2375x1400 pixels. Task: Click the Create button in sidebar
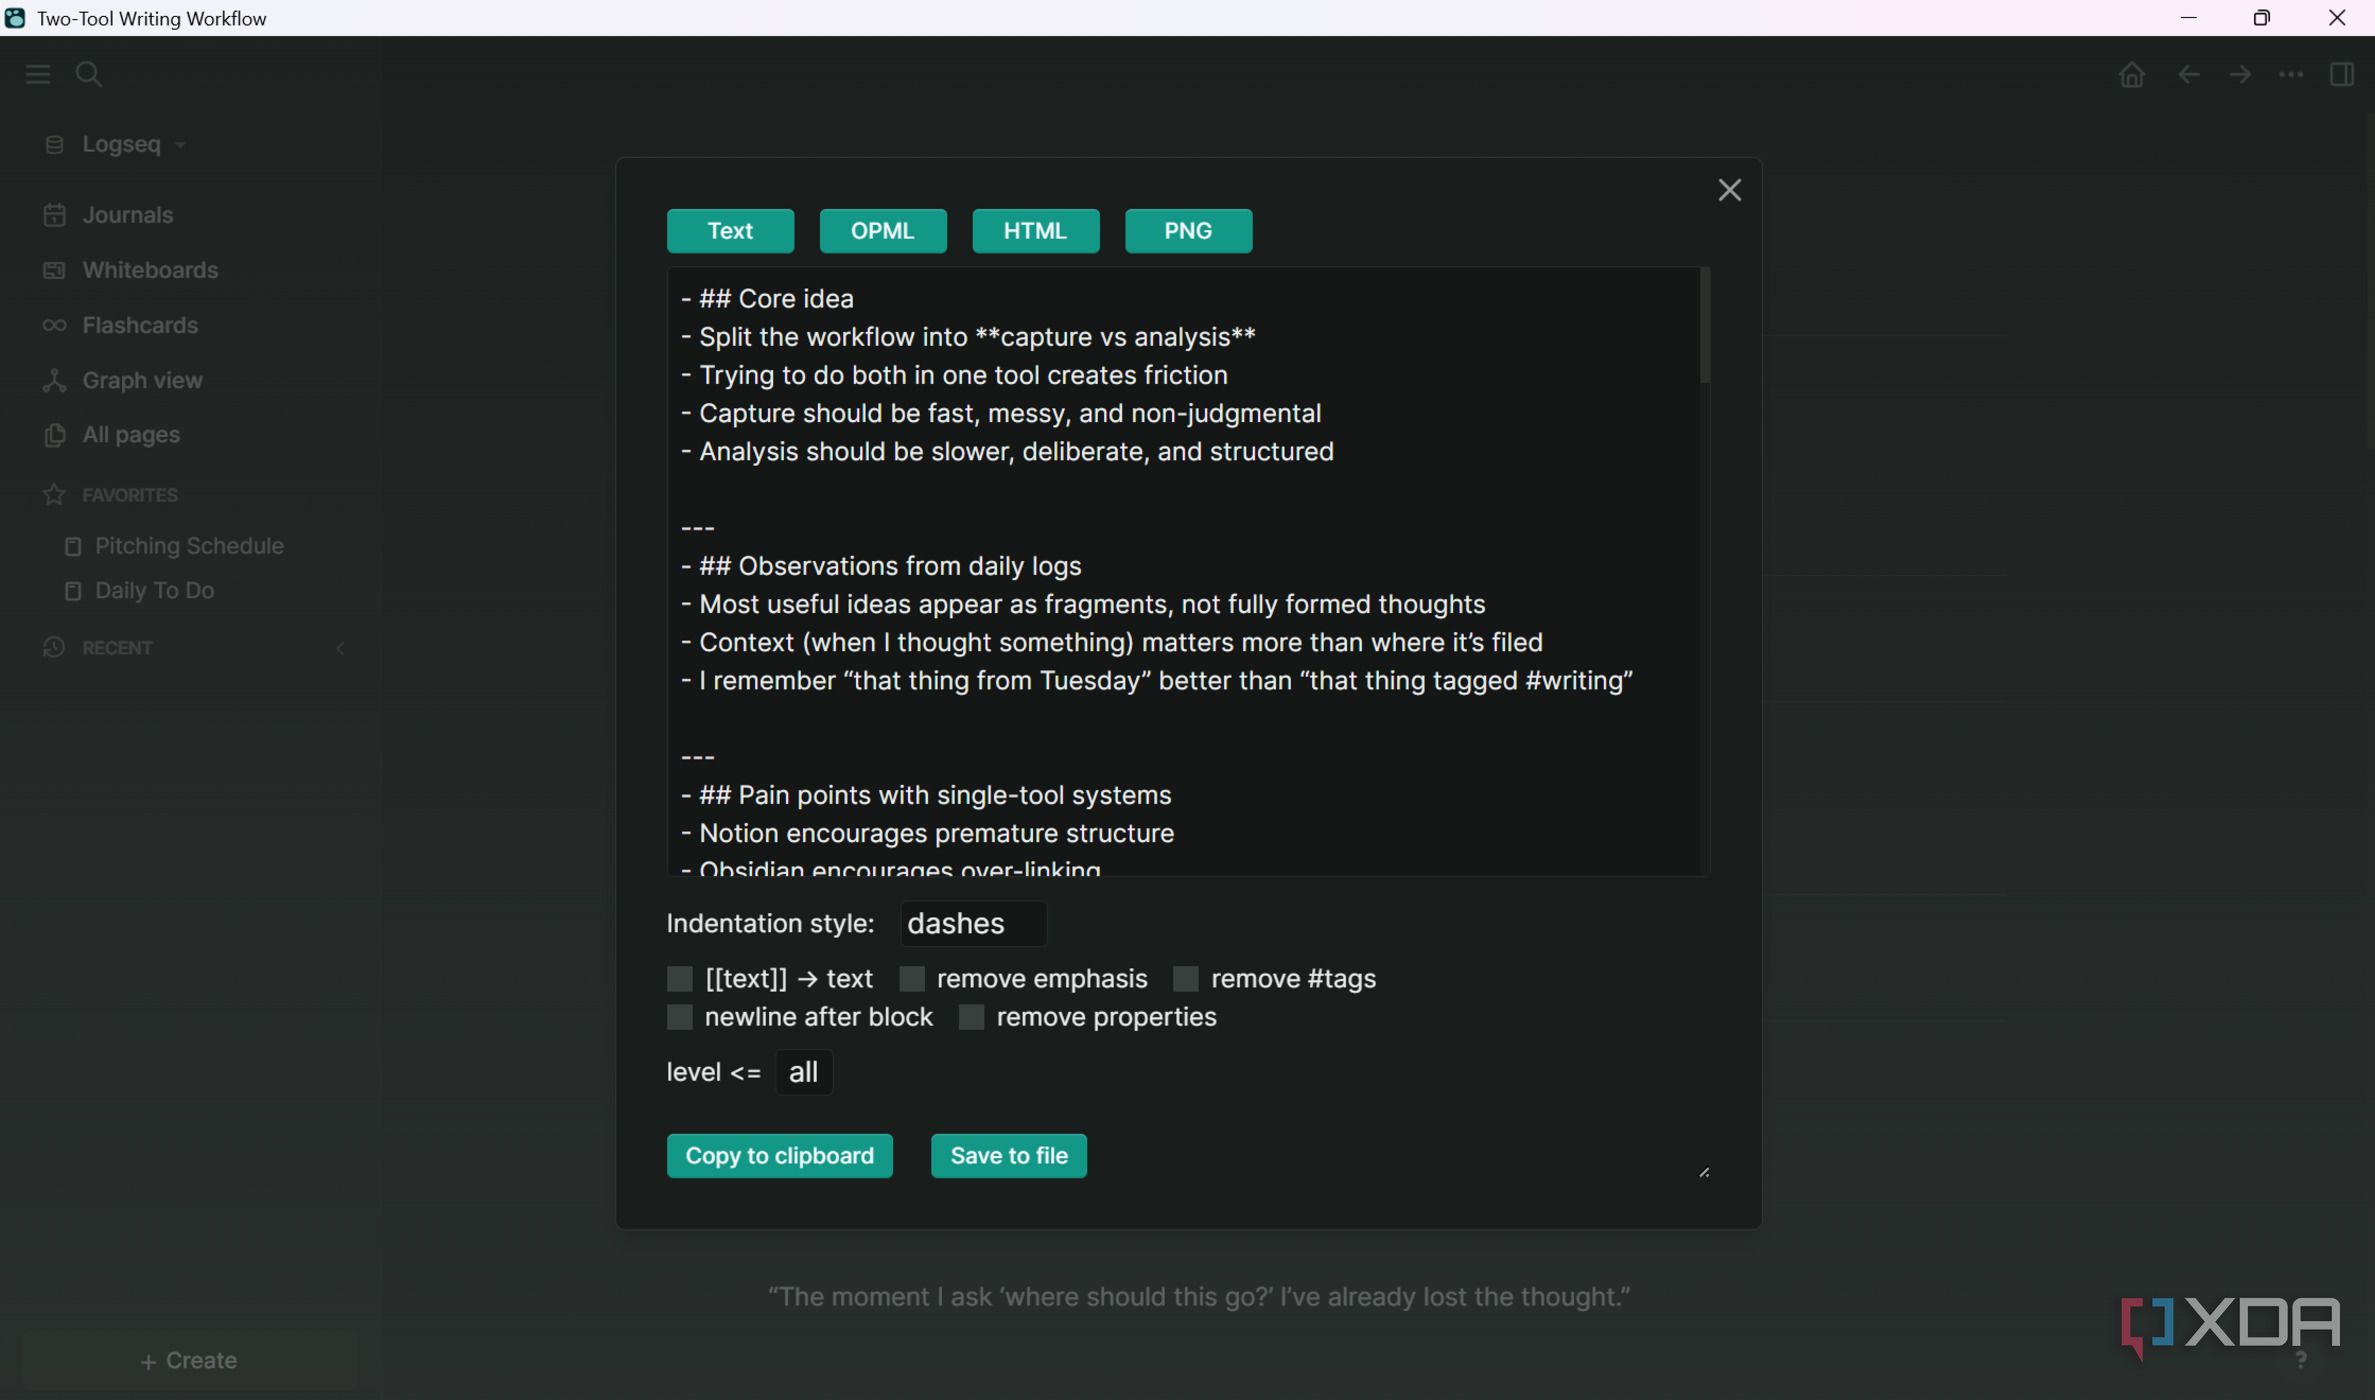click(x=189, y=1361)
